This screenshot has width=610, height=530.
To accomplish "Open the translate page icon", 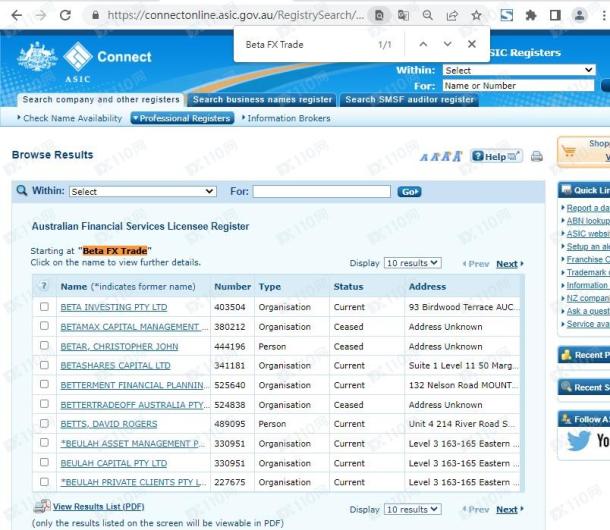I will click(403, 16).
